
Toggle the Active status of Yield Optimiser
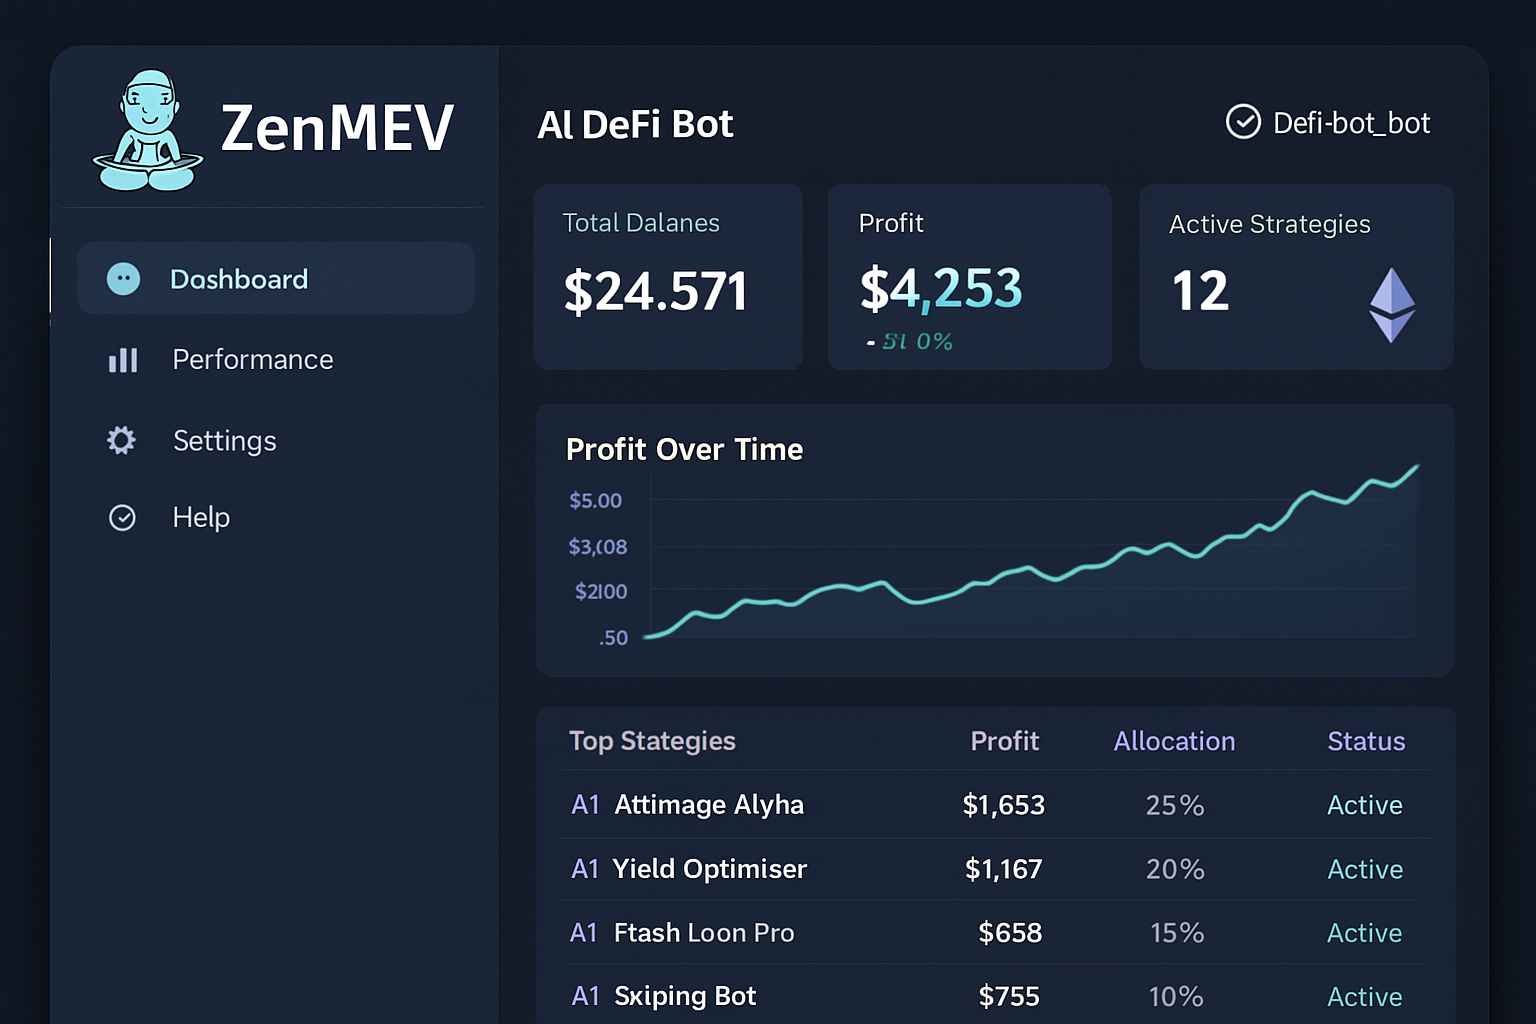point(1365,869)
